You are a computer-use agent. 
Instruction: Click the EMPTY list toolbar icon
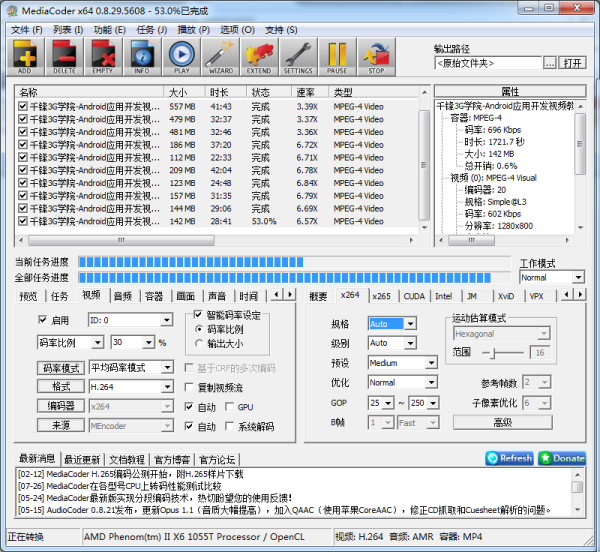[103, 57]
